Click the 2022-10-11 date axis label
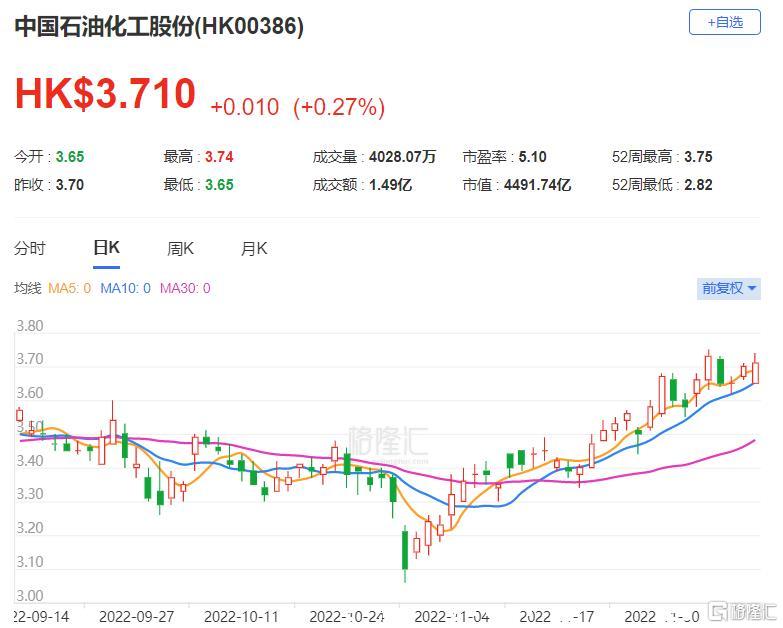This screenshot has width=783, height=628. click(242, 617)
